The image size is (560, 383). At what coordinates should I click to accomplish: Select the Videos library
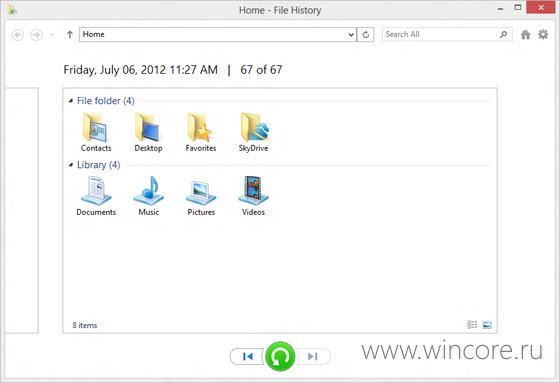(x=253, y=196)
